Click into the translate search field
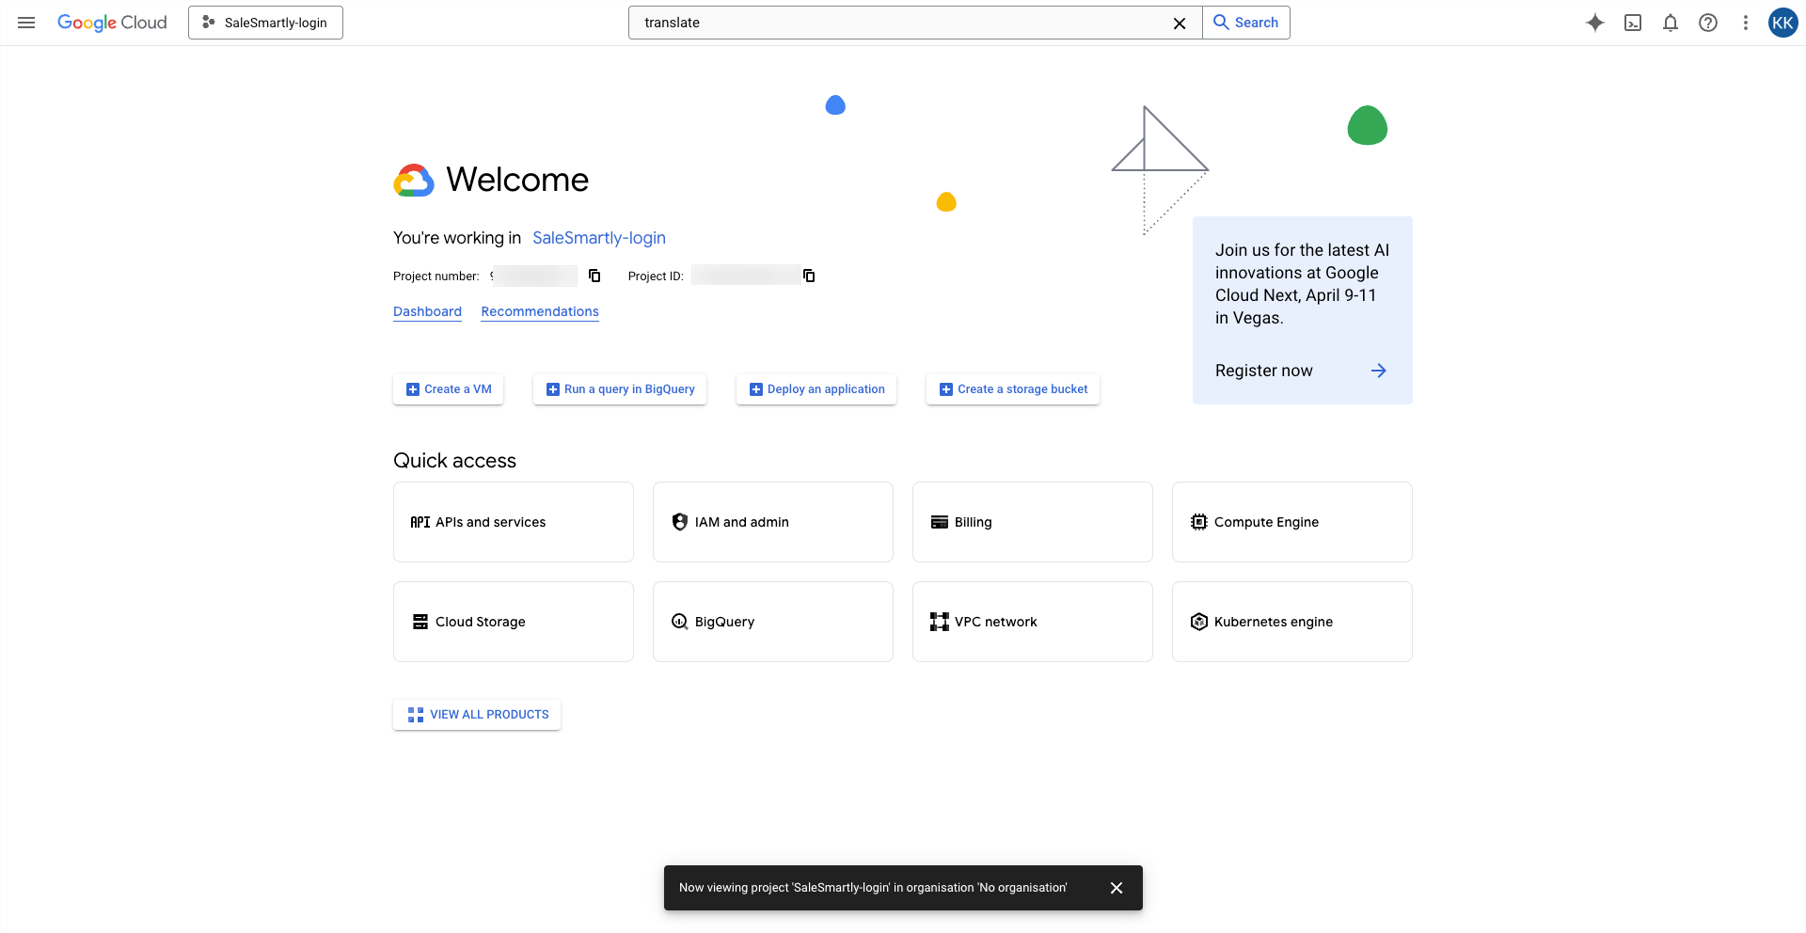Viewport: 1806px width, 933px height. (900, 23)
